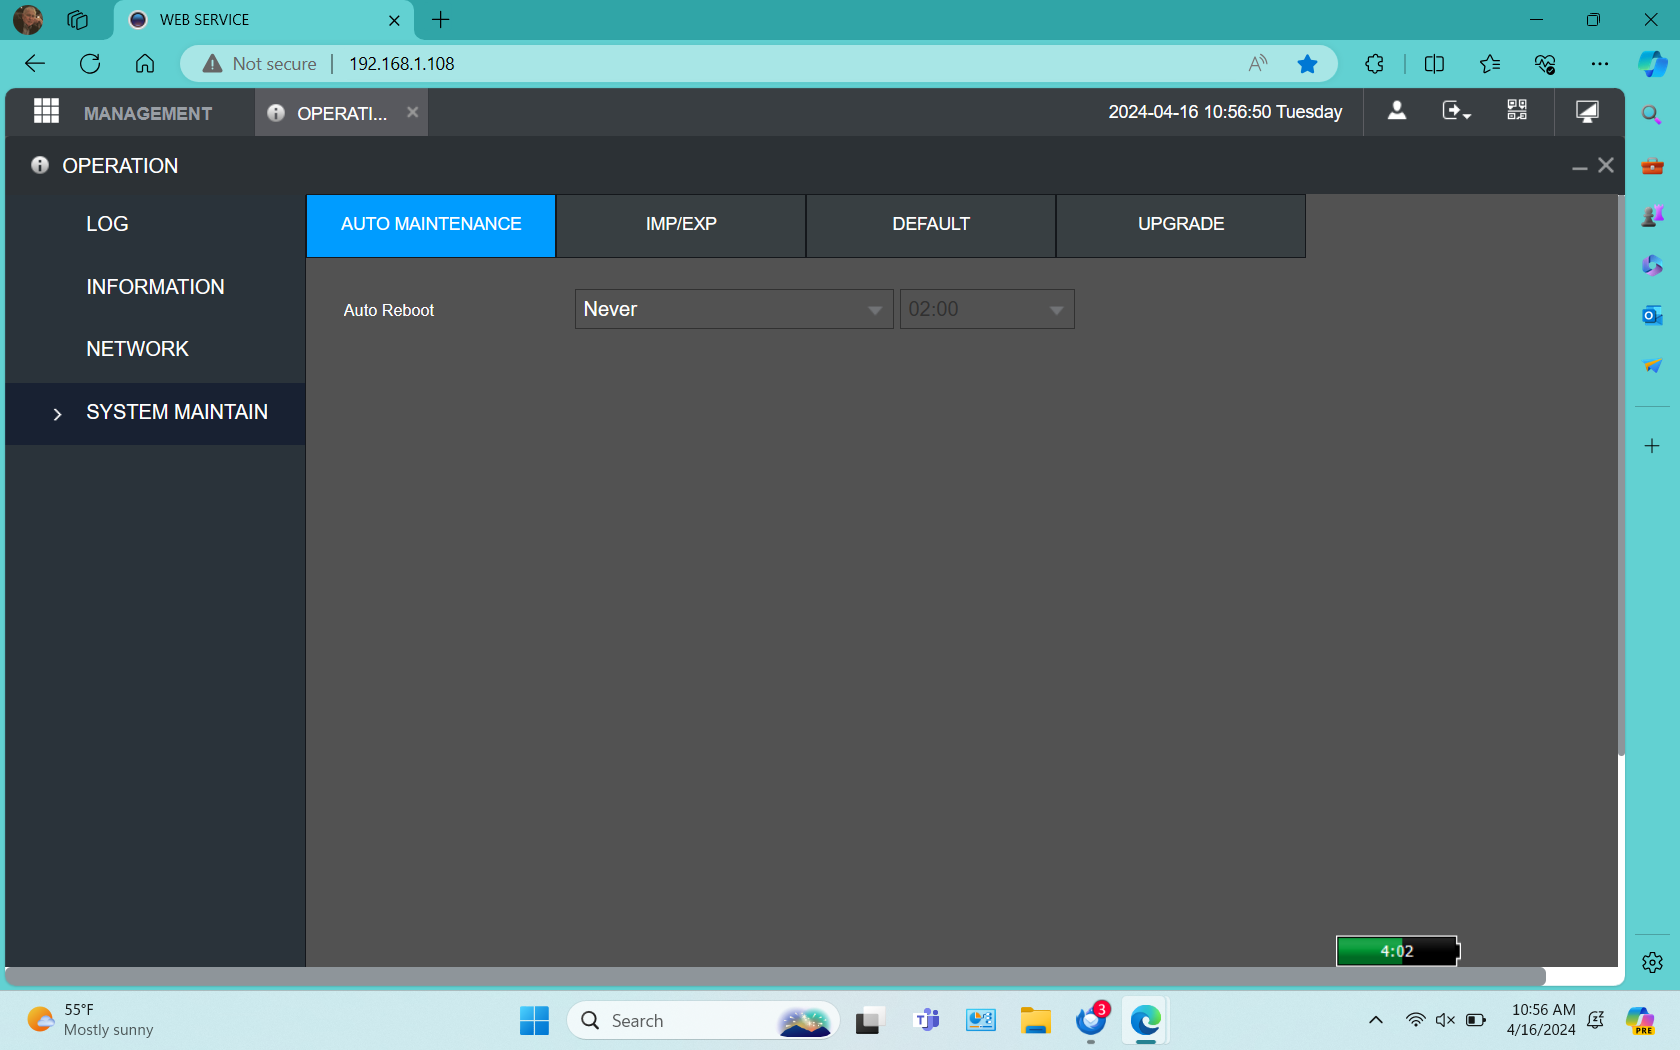Viewport: 1680px width, 1050px height.
Task: Click the user account icon
Action: (x=1397, y=111)
